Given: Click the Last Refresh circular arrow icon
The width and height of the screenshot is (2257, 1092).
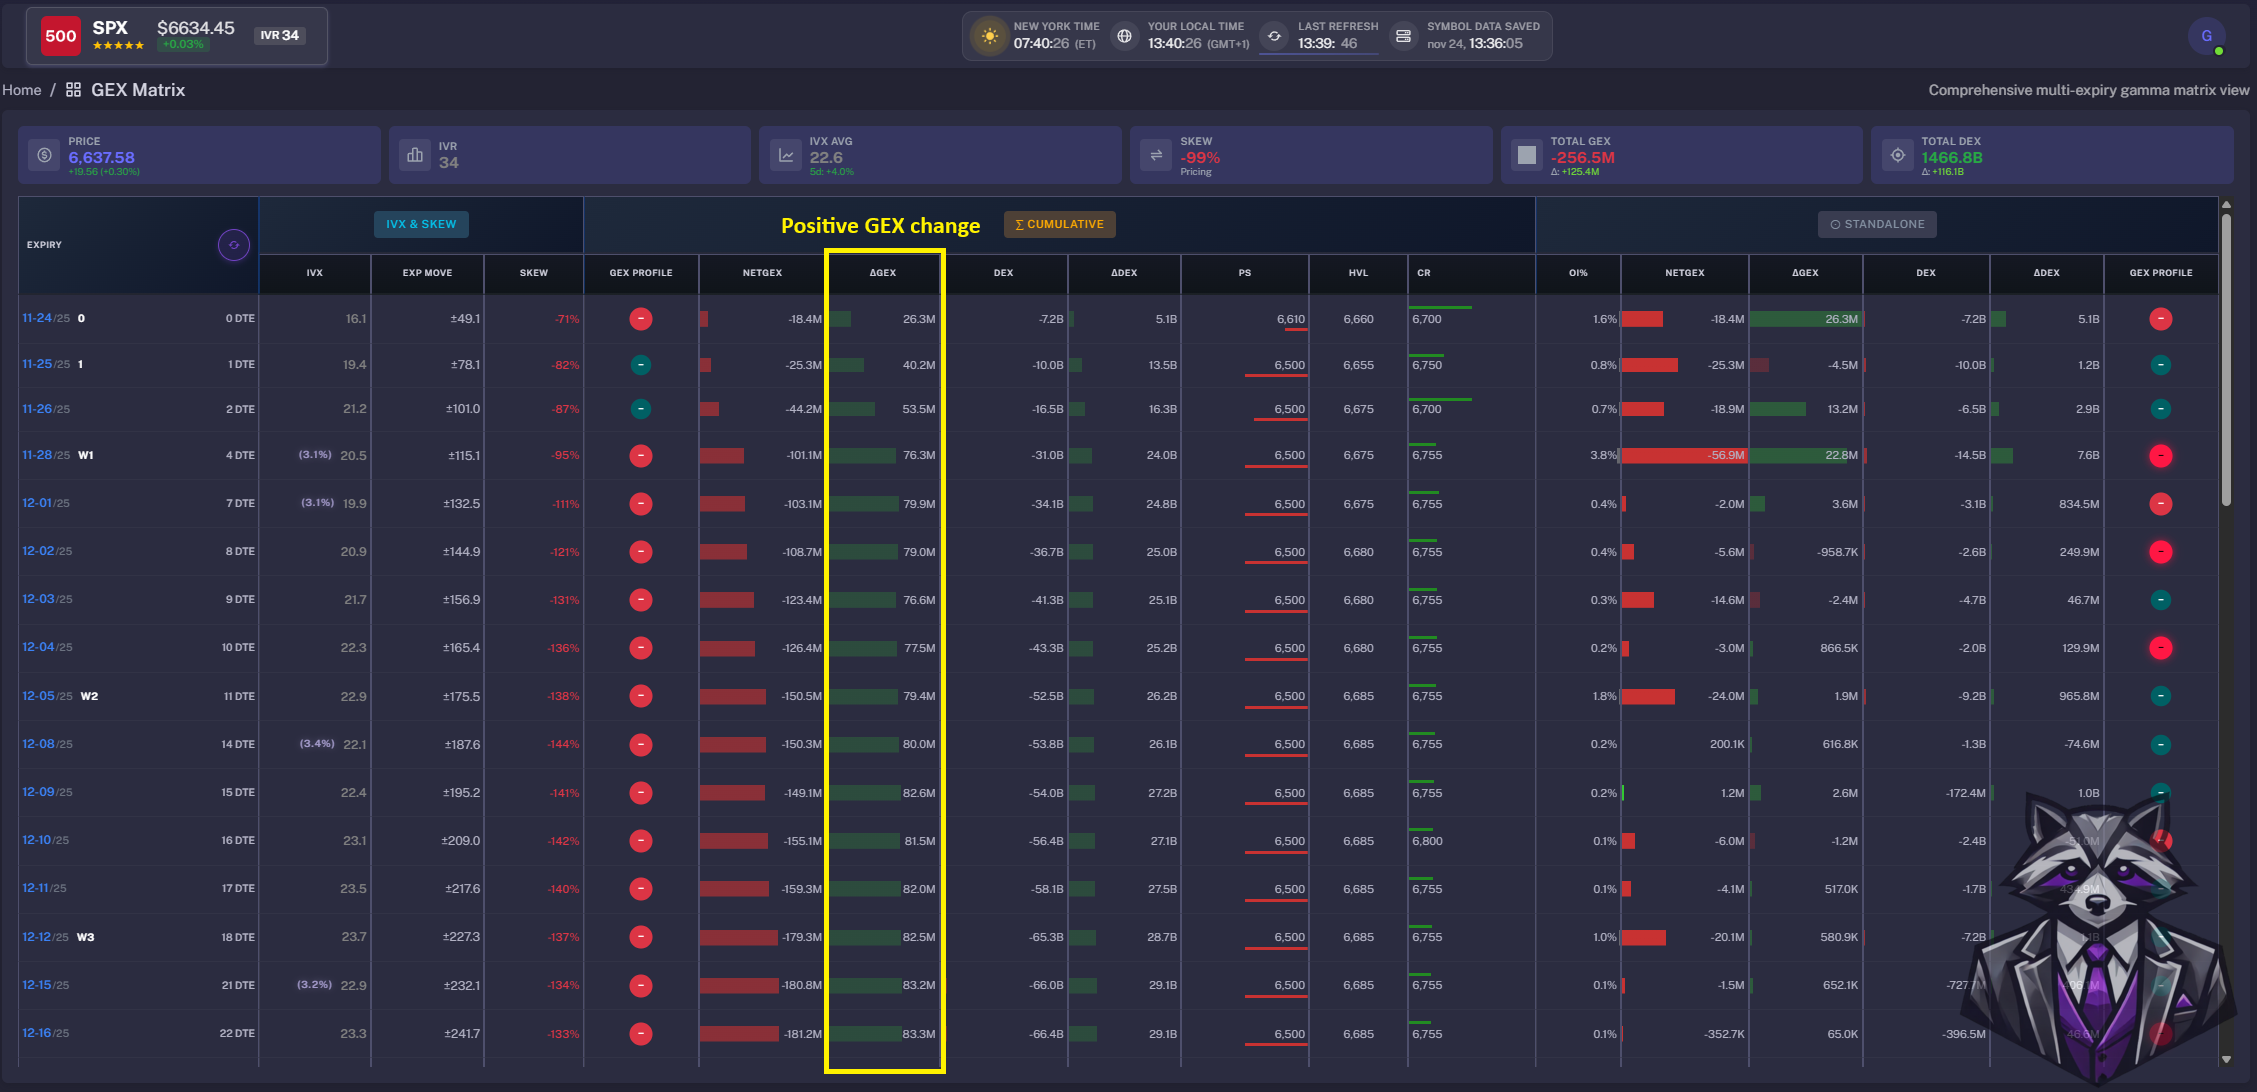Looking at the screenshot, I should (x=1274, y=36).
